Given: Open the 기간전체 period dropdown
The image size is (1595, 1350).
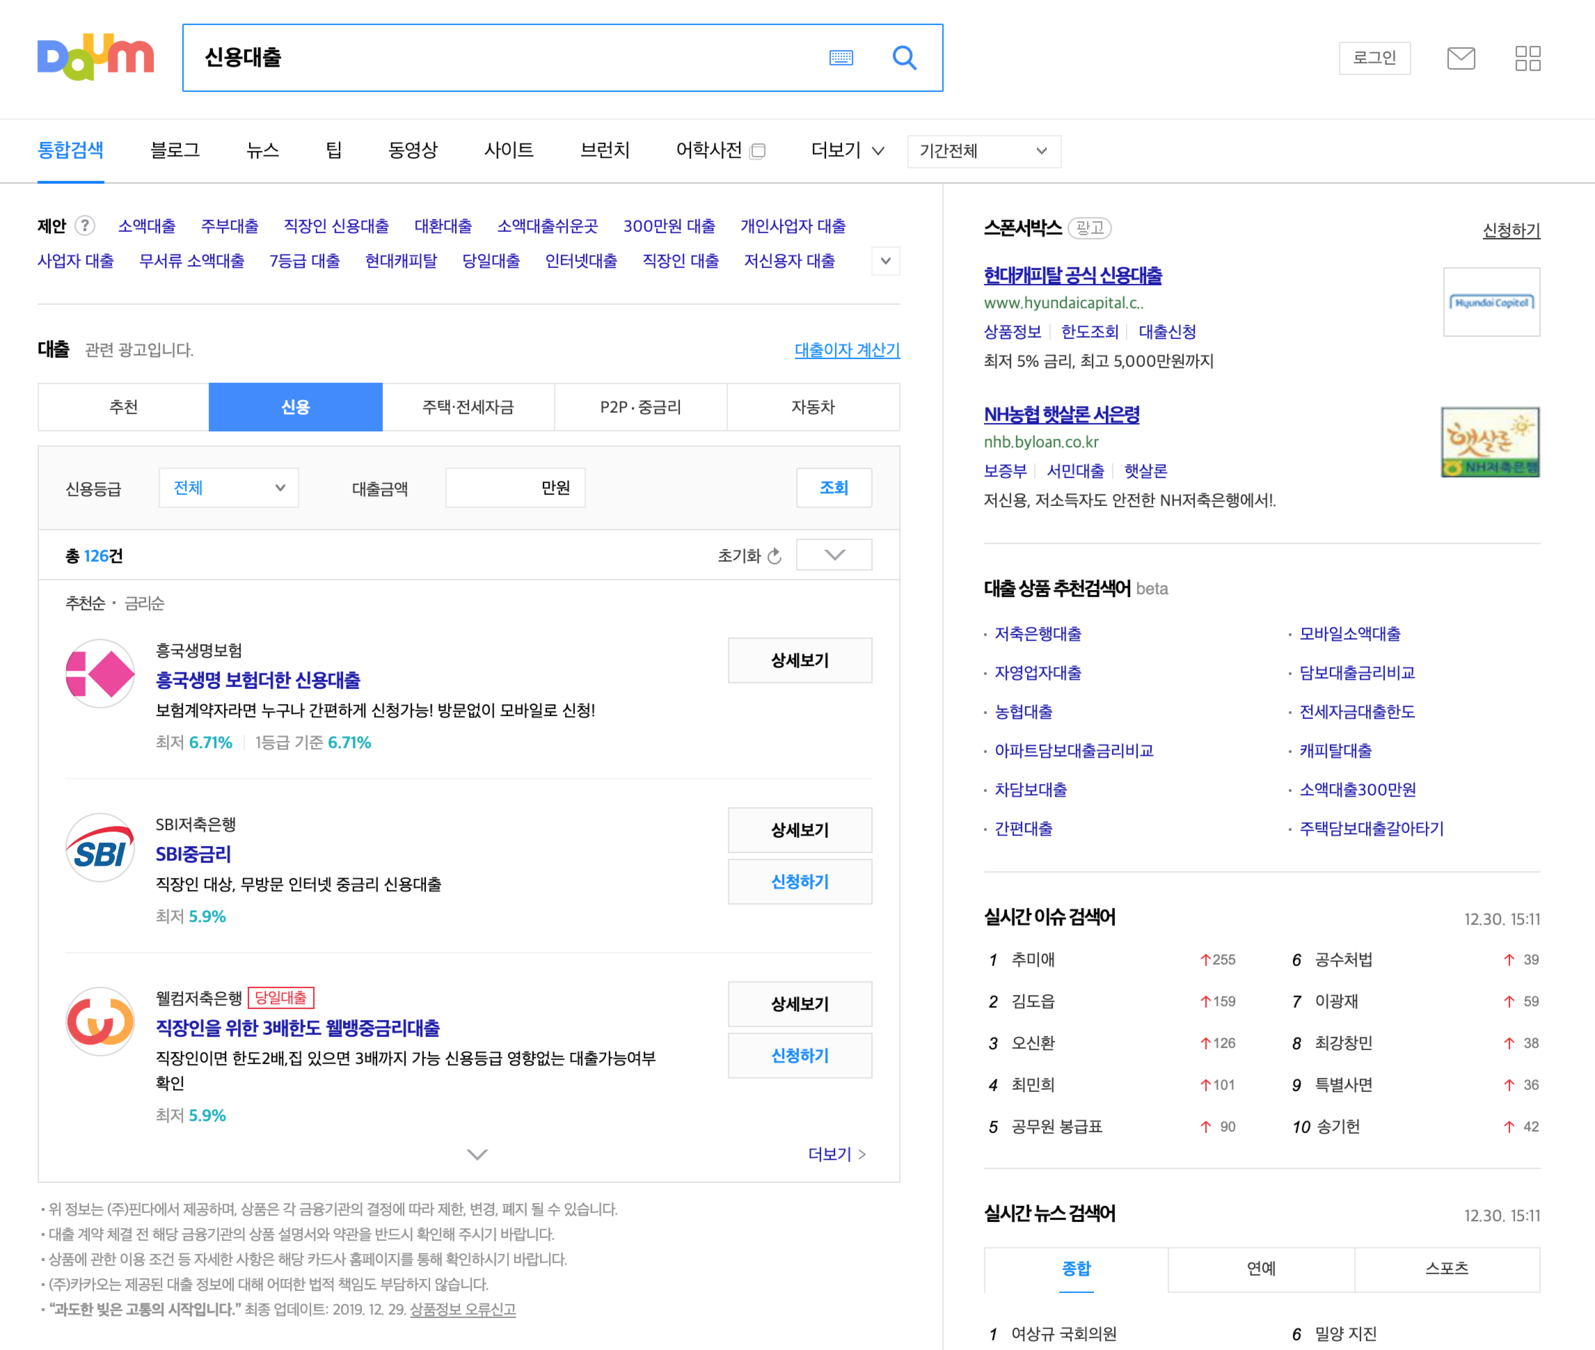Looking at the screenshot, I should [983, 151].
